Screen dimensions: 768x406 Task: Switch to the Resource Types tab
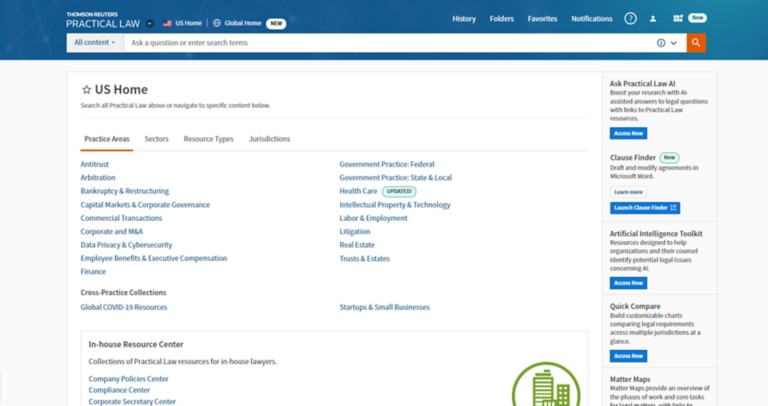(209, 139)
